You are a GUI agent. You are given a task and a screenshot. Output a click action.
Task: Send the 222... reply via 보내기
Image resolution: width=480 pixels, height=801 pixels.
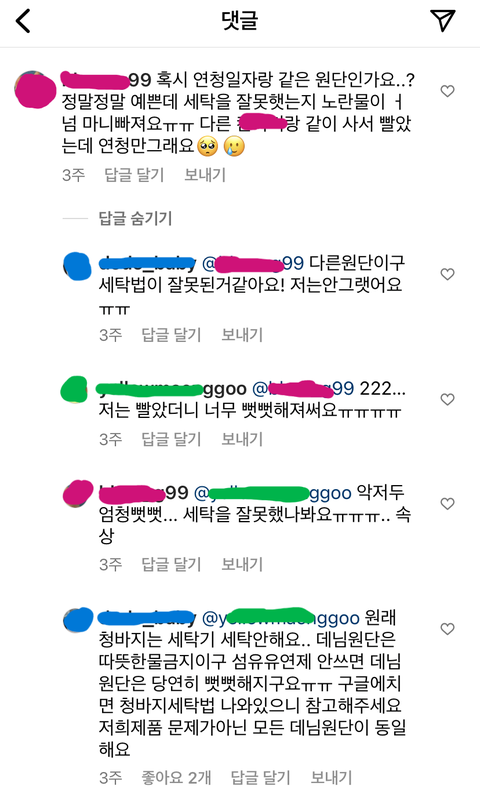coord(242,439)
